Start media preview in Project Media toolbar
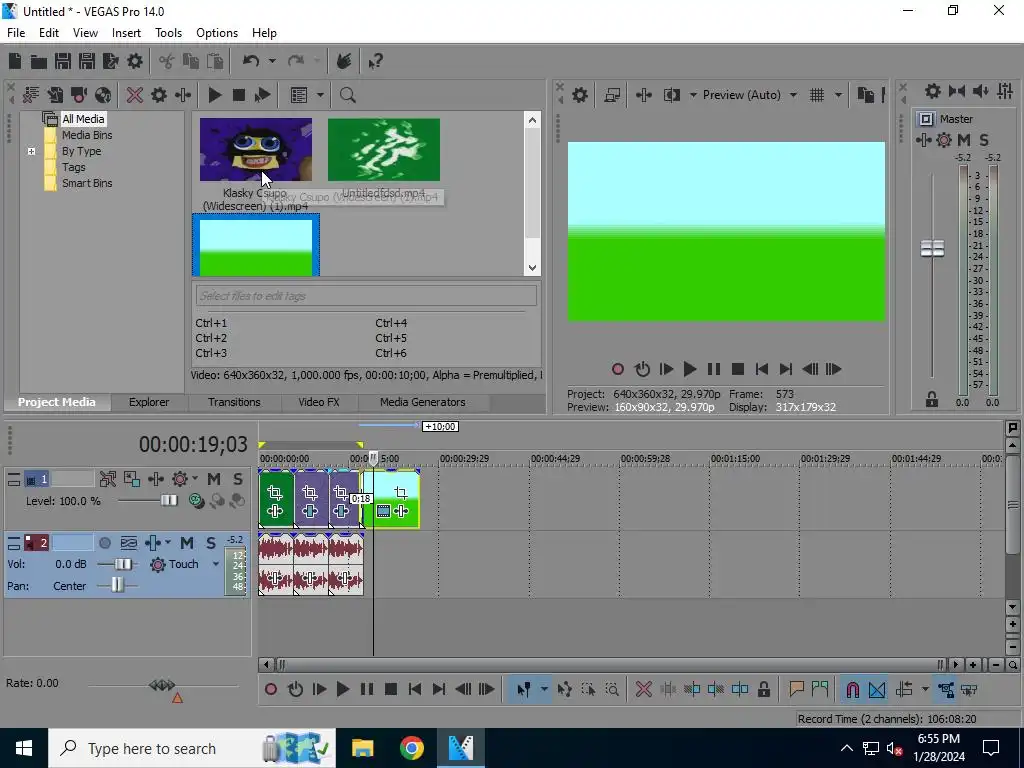Screen dimensions: 1024x768 coord(214,95)
